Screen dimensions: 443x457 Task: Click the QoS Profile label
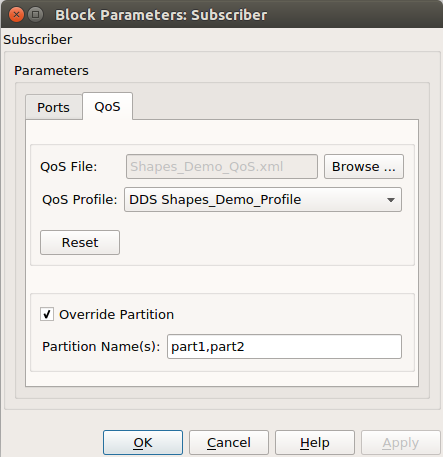pos(80,200)
